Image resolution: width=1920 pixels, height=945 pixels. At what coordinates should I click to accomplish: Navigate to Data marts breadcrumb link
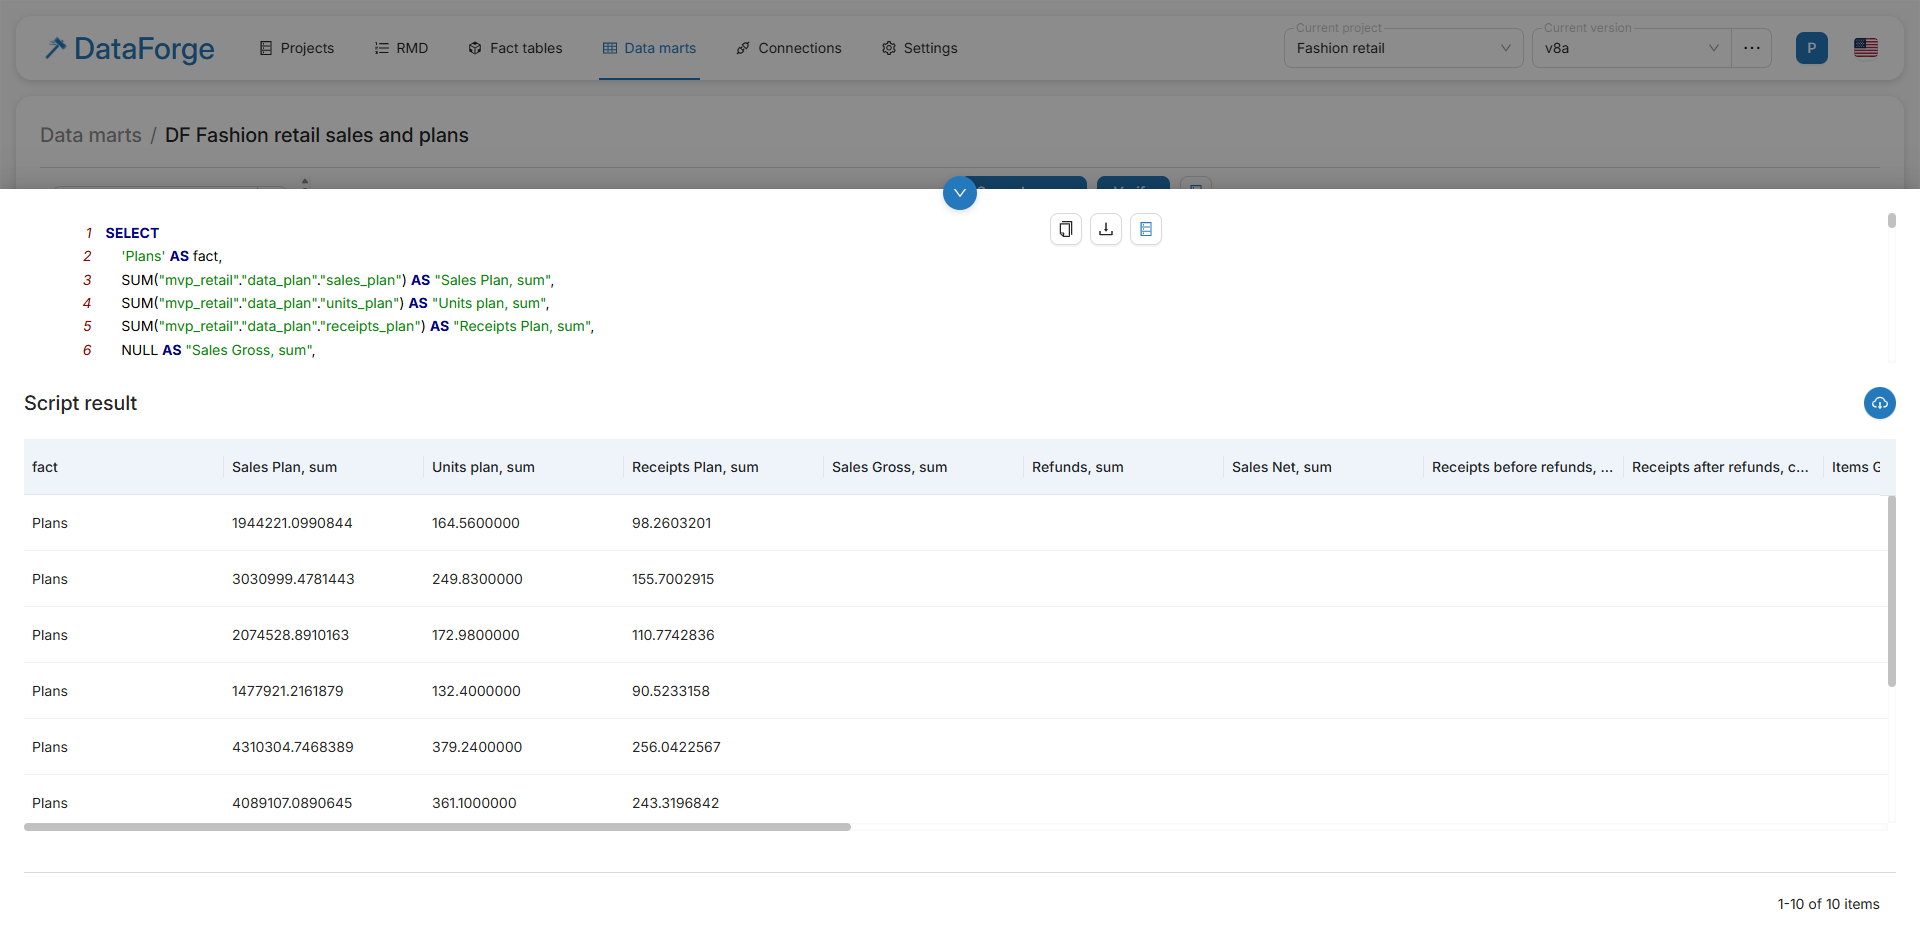(91, 135)
